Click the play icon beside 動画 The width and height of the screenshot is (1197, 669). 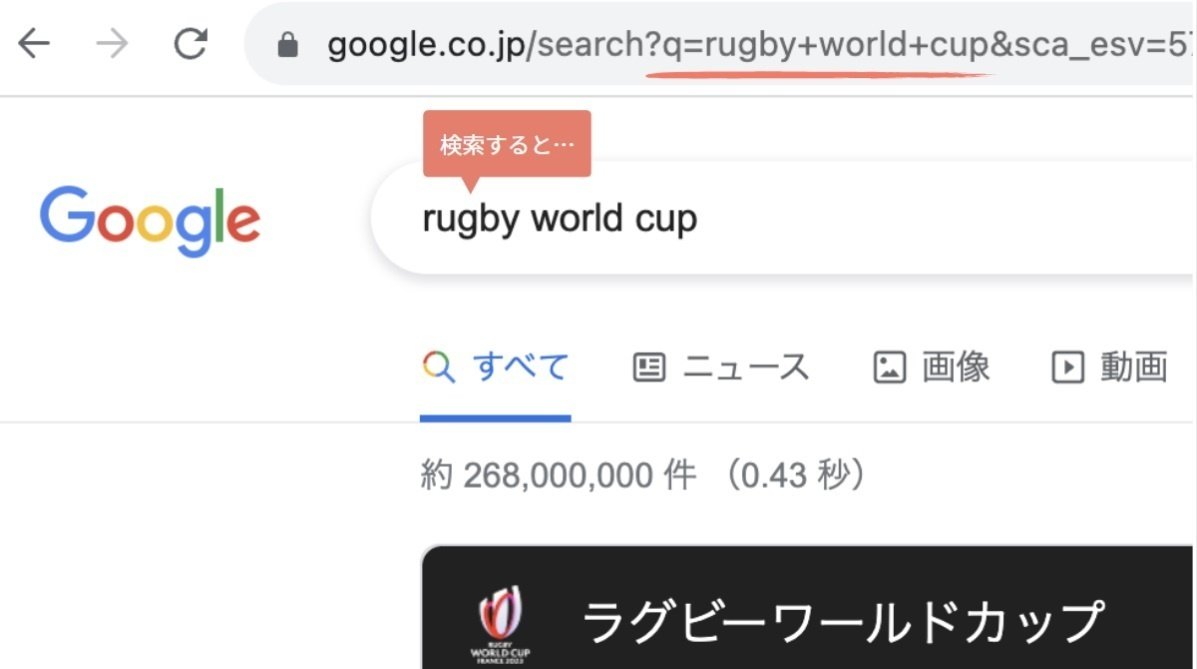1067,367
